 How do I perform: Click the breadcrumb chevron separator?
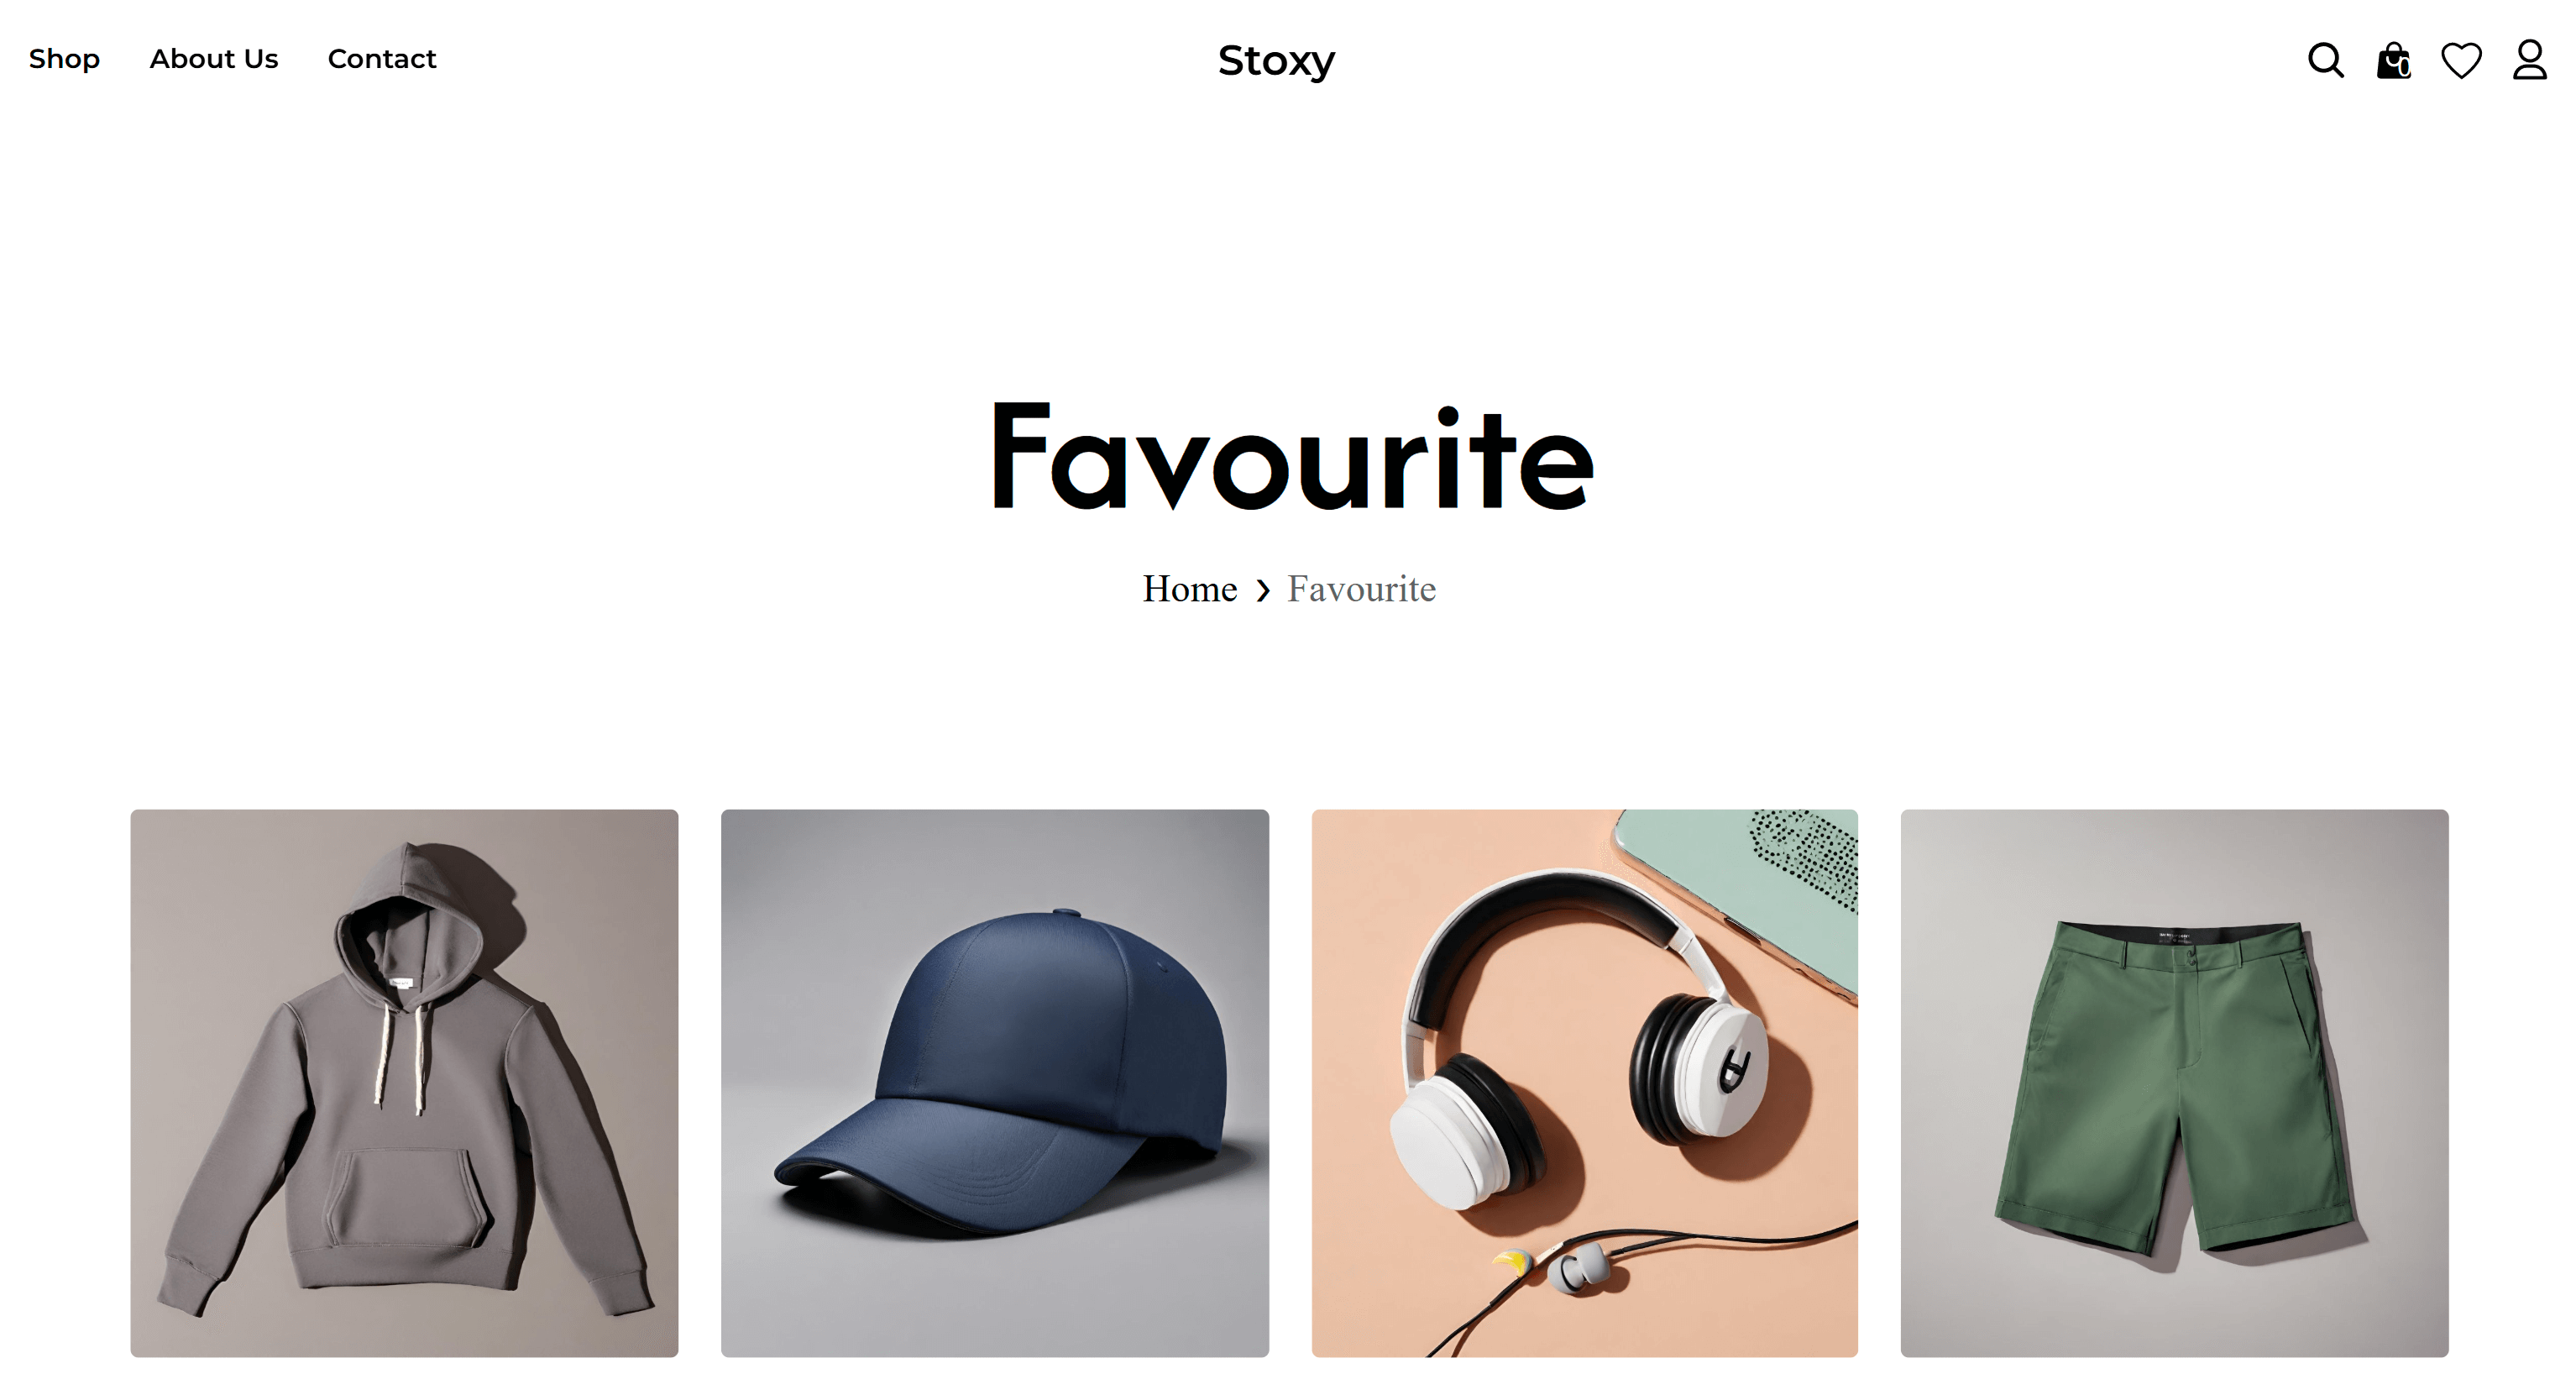point(1262,590)
